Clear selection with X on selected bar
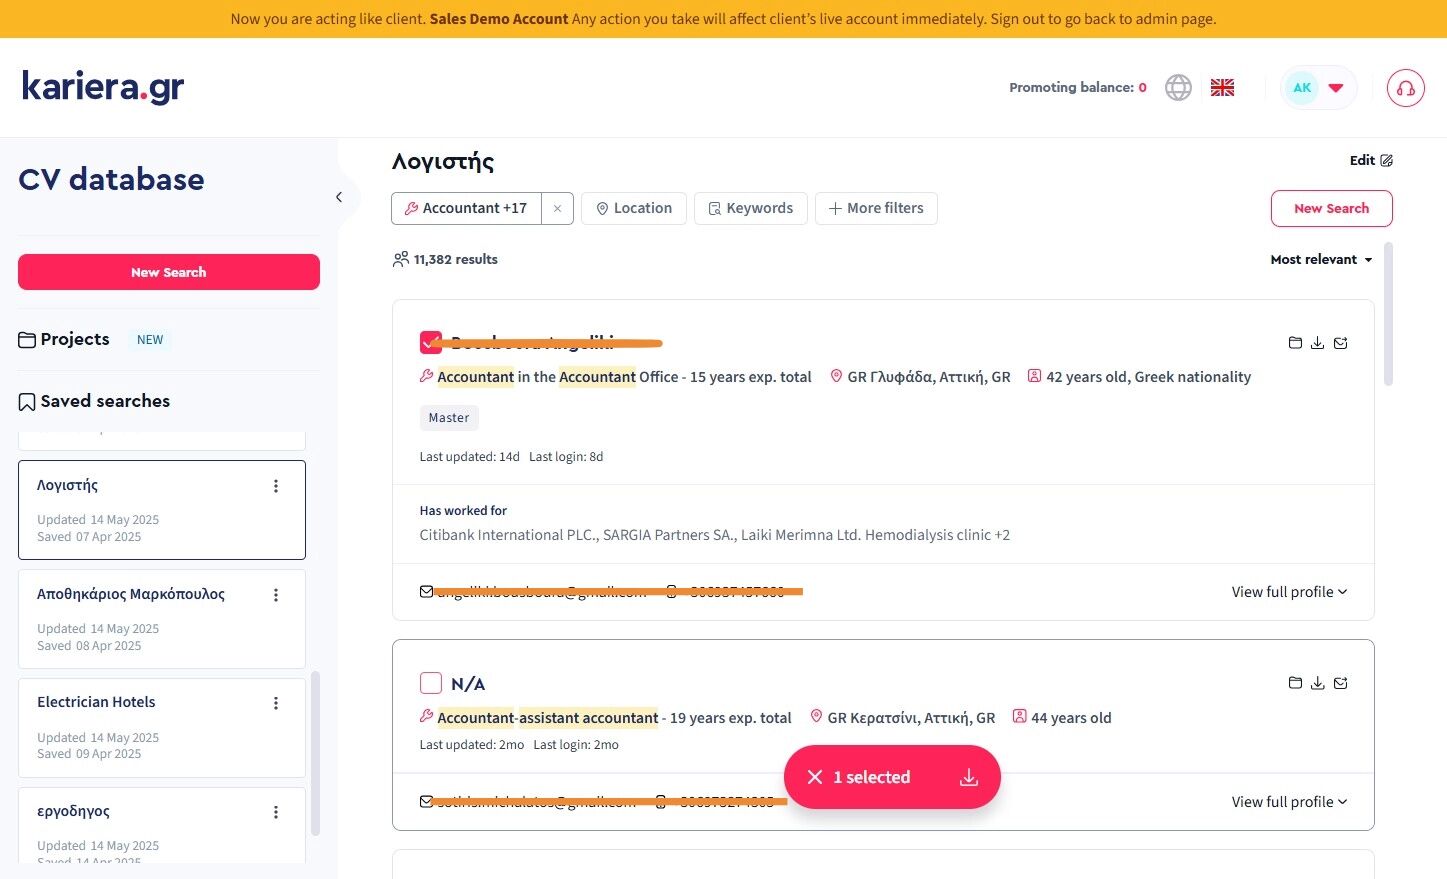Image resolution: width=1447 pixels, height=879 pixels. [x=815, y=777]
